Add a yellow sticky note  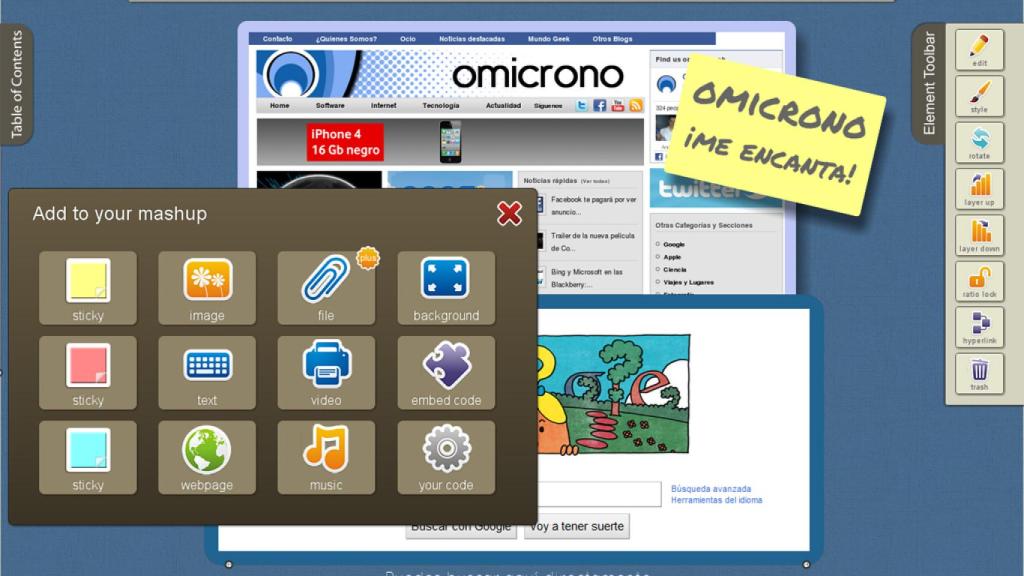[87, 289]
